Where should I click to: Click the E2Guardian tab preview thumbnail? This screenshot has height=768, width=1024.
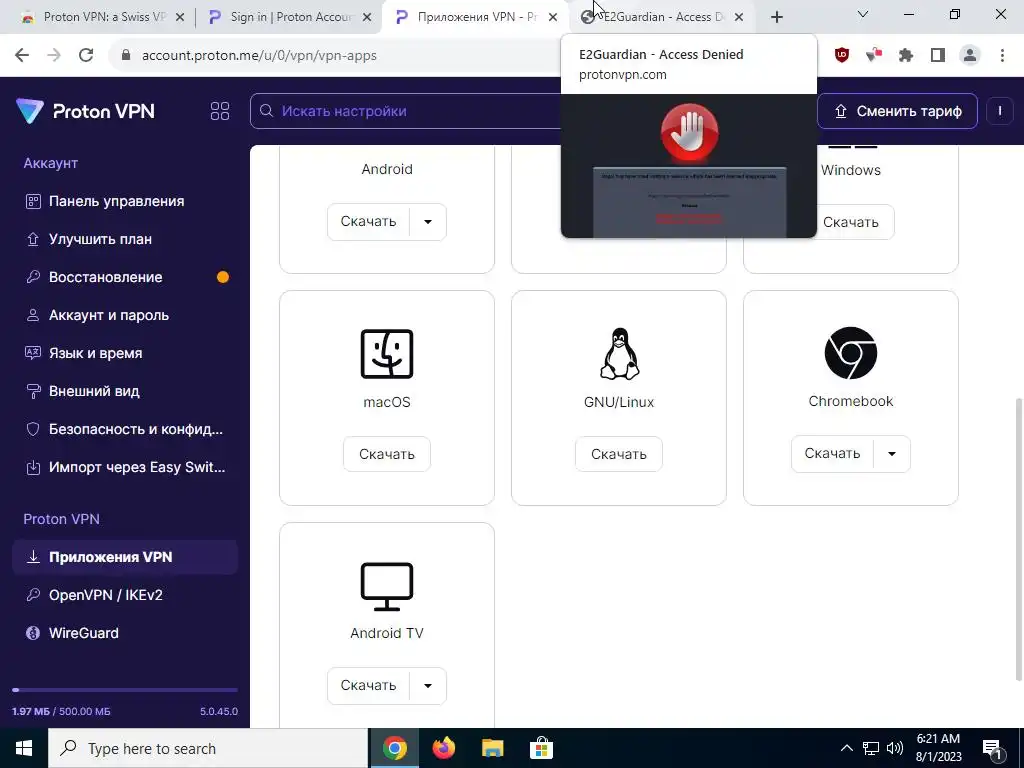point(689,166)
